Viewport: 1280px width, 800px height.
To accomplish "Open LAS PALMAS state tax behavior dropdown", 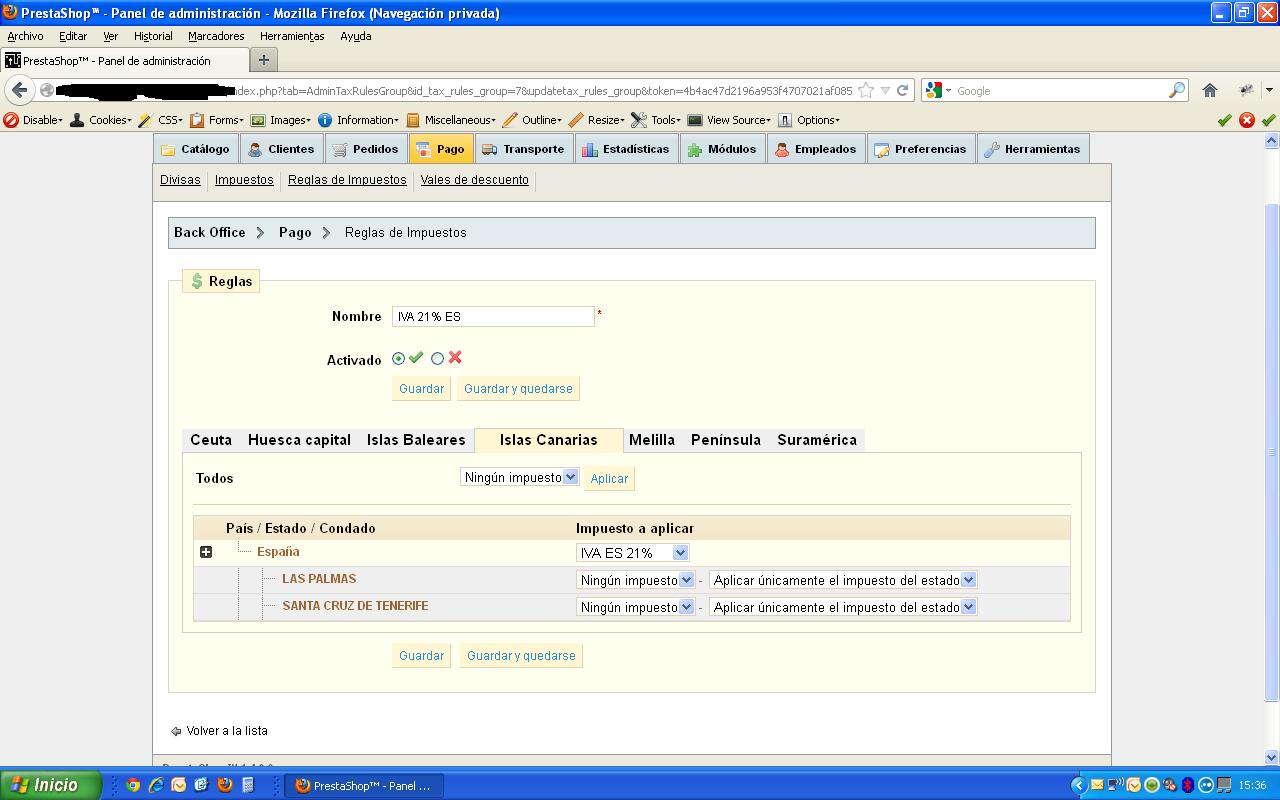I will (843, 580).
